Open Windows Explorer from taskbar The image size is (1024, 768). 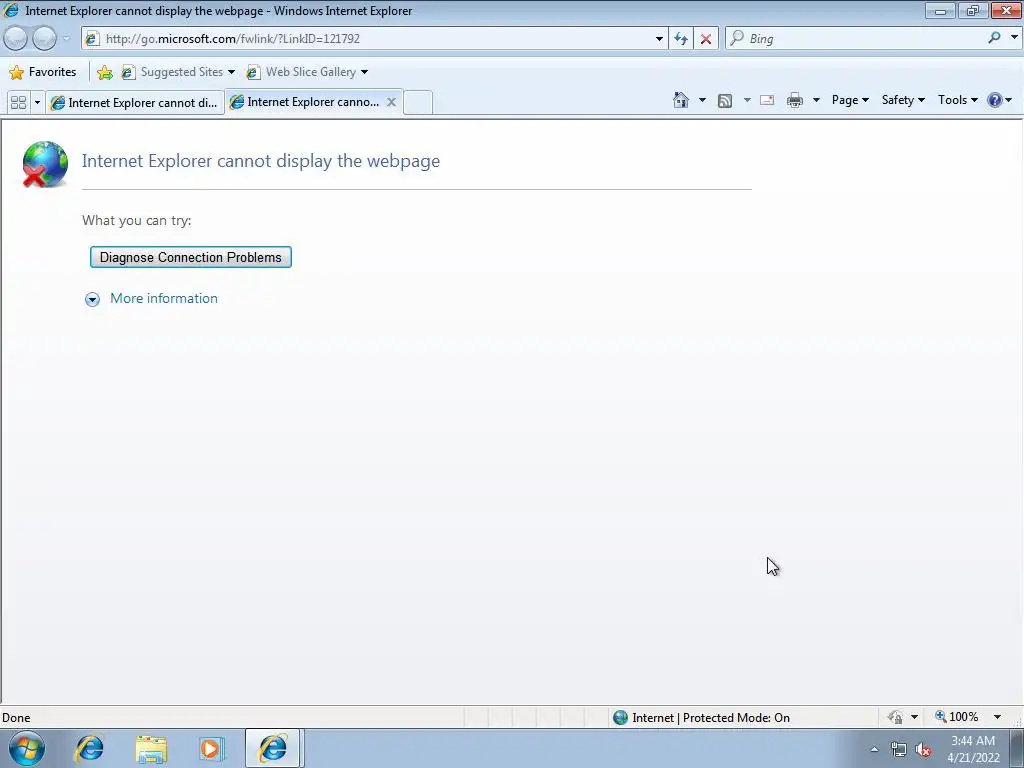(151, 749)
